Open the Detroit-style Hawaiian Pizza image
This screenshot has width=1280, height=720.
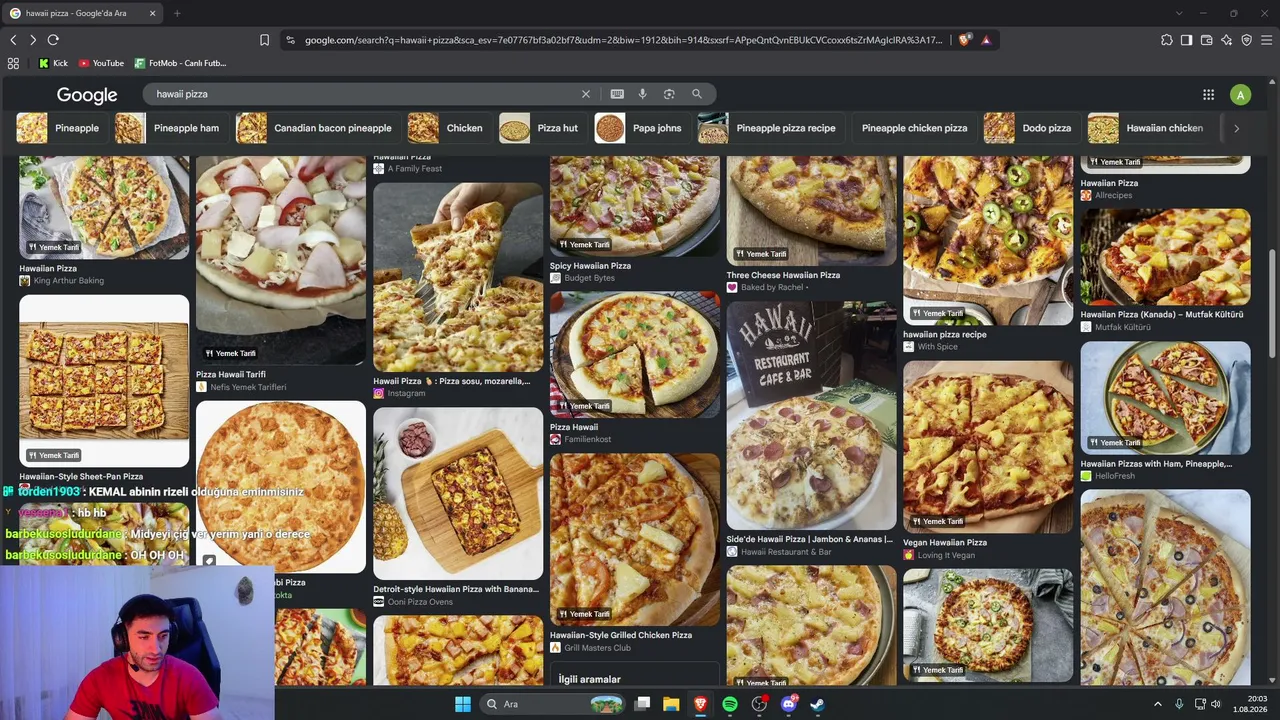[458, 494]
